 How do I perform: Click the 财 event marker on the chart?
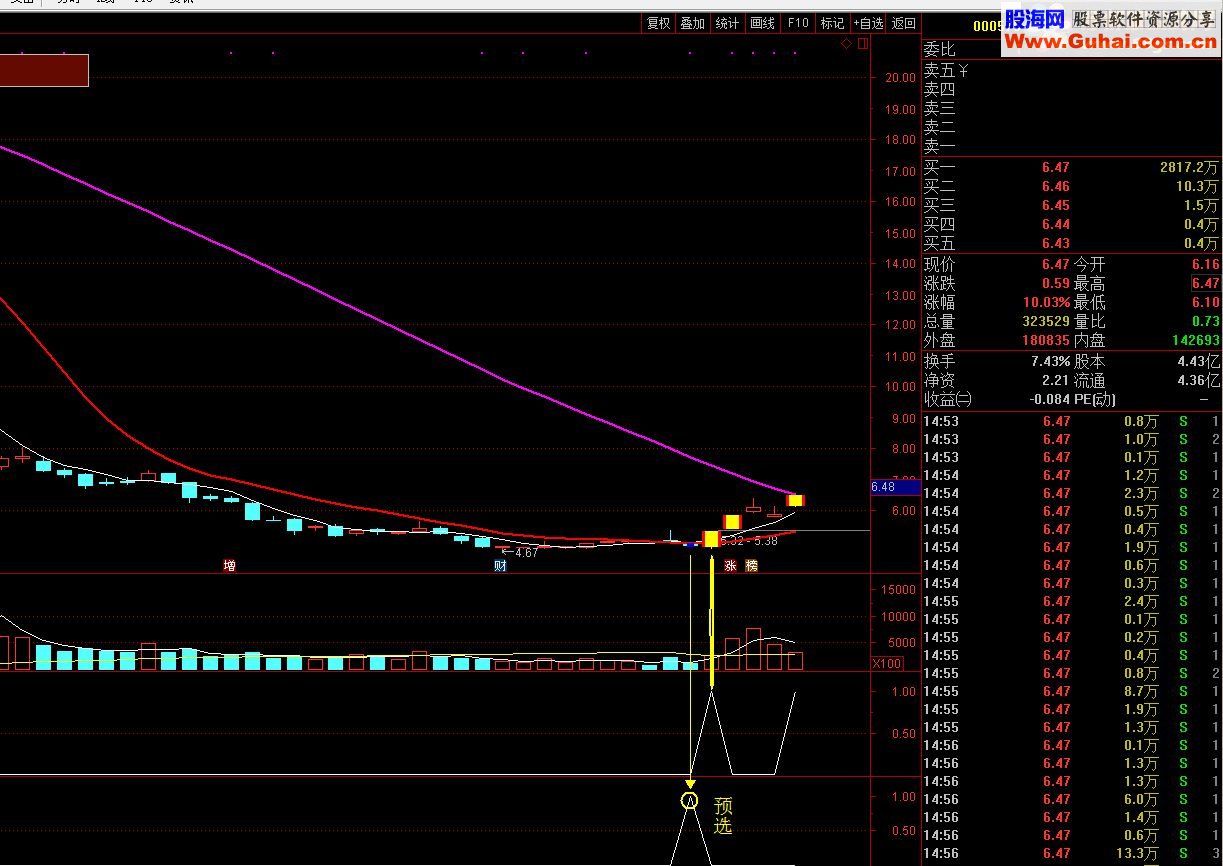[x=500, y=566]
